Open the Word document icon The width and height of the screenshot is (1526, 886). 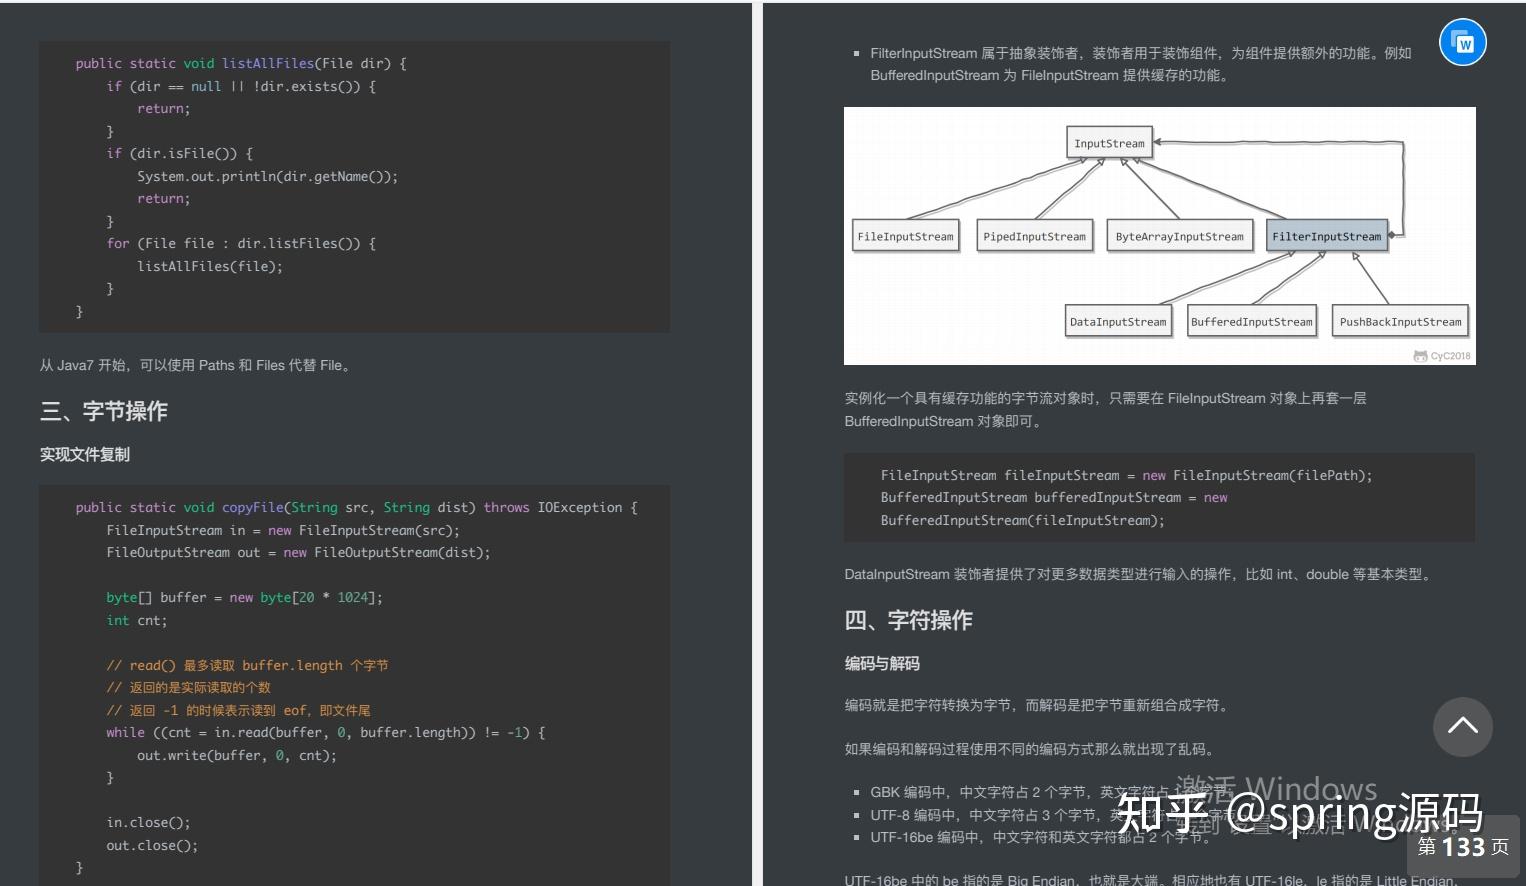click(1462, 42)
